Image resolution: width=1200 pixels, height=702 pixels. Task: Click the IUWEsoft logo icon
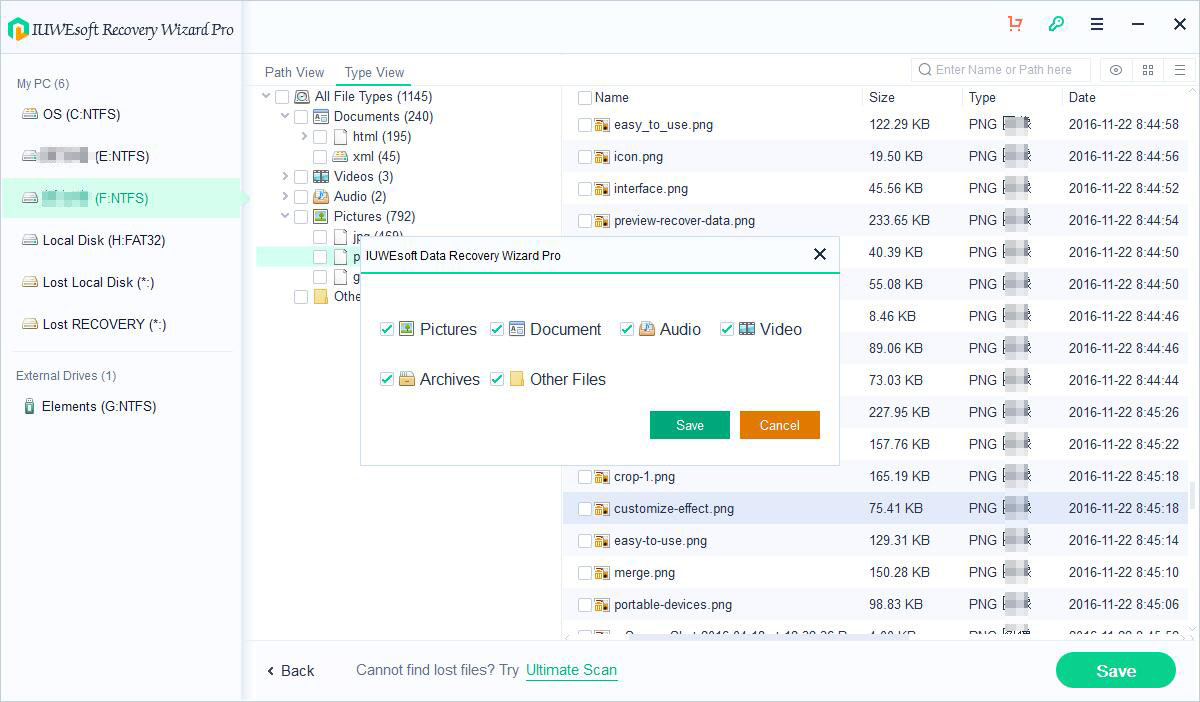[x=18, y=29]
